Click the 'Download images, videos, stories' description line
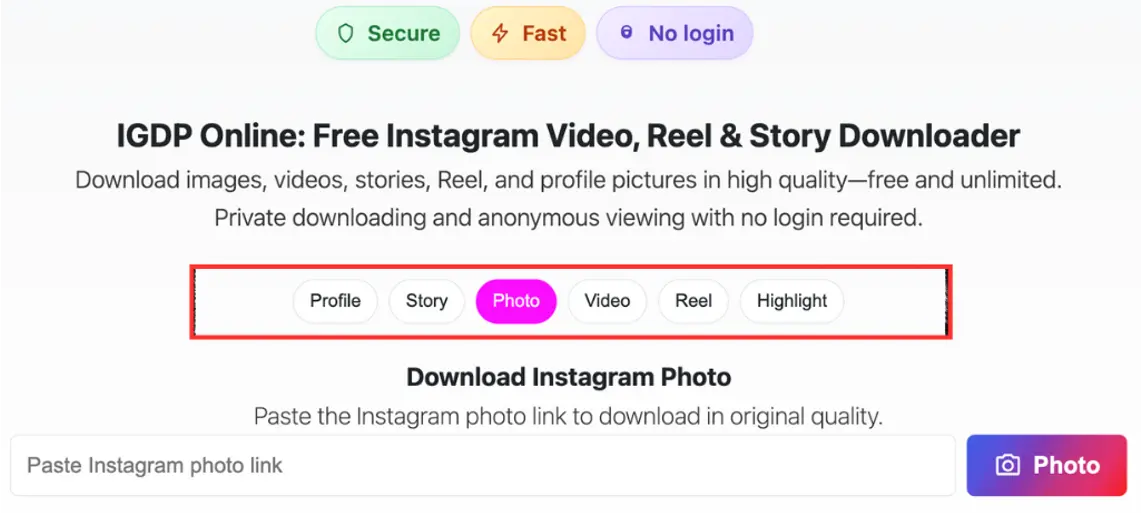The width and height of the screenshot is (1141, 513). pos(568,182)
